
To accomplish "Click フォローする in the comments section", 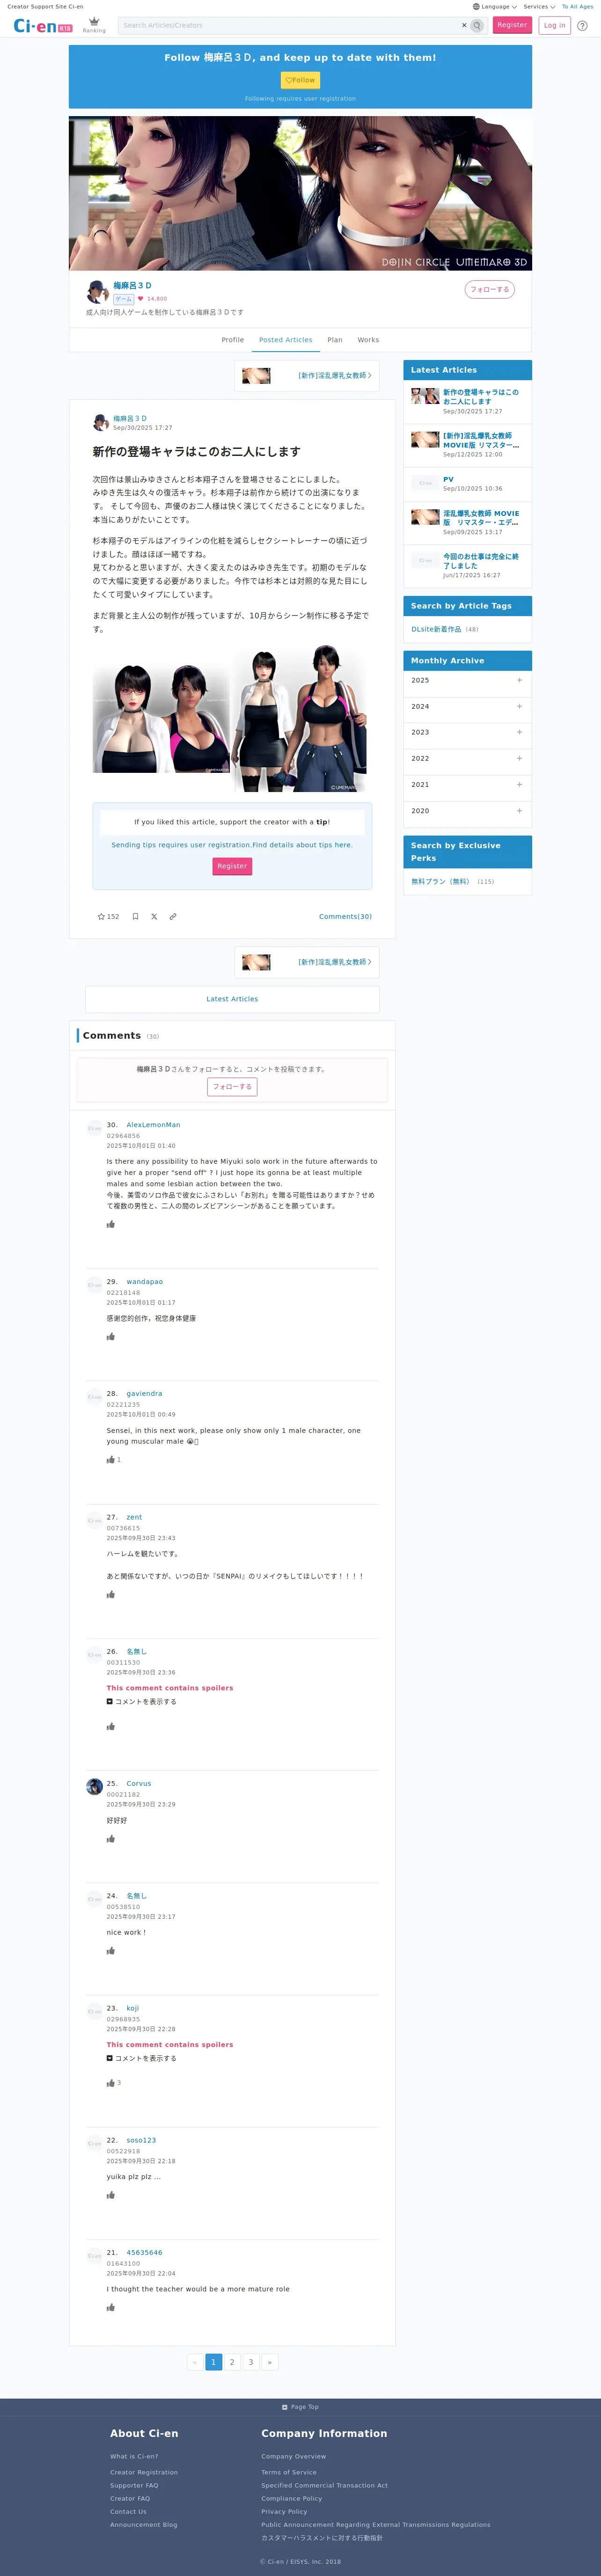I will click(x=232, y=1086).
